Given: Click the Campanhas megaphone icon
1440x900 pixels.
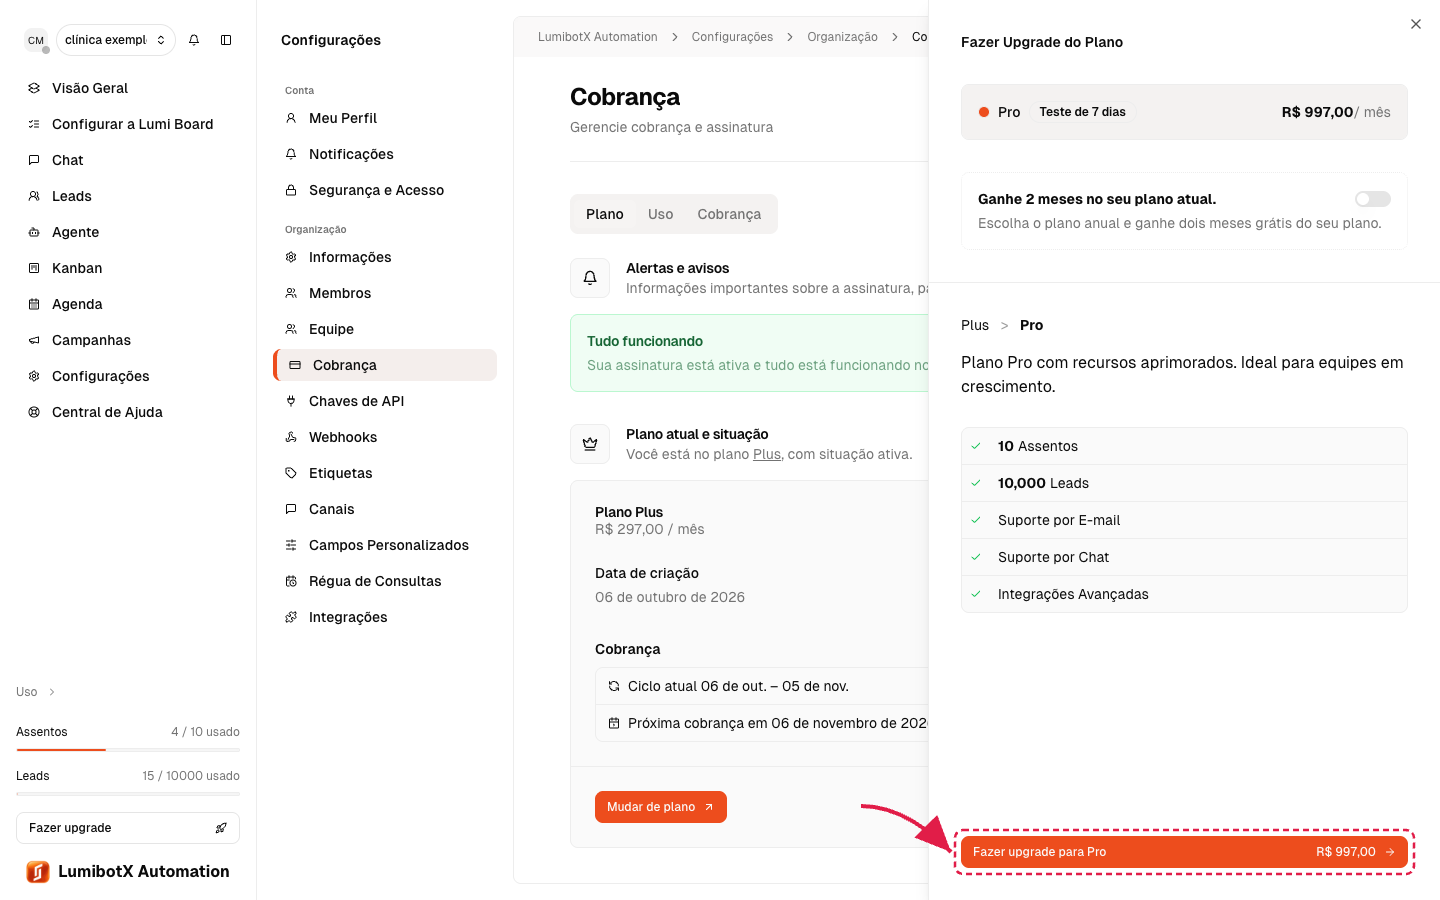Looking at the screenshot, I should (x=34, y=340).
